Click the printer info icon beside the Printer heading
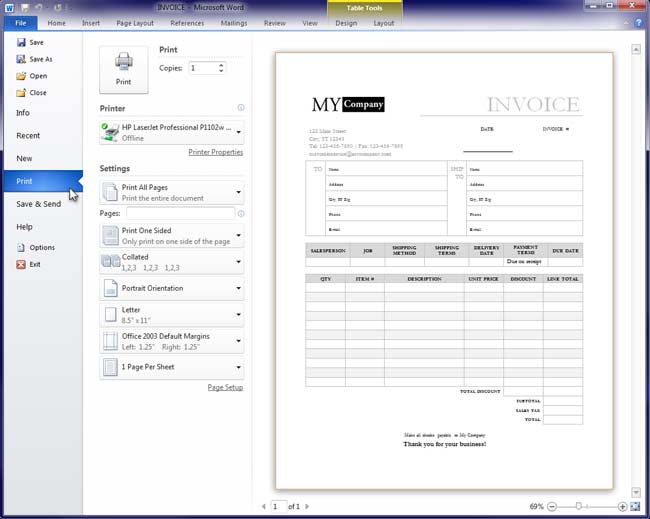The image size is (650, 519). [241, 108]
